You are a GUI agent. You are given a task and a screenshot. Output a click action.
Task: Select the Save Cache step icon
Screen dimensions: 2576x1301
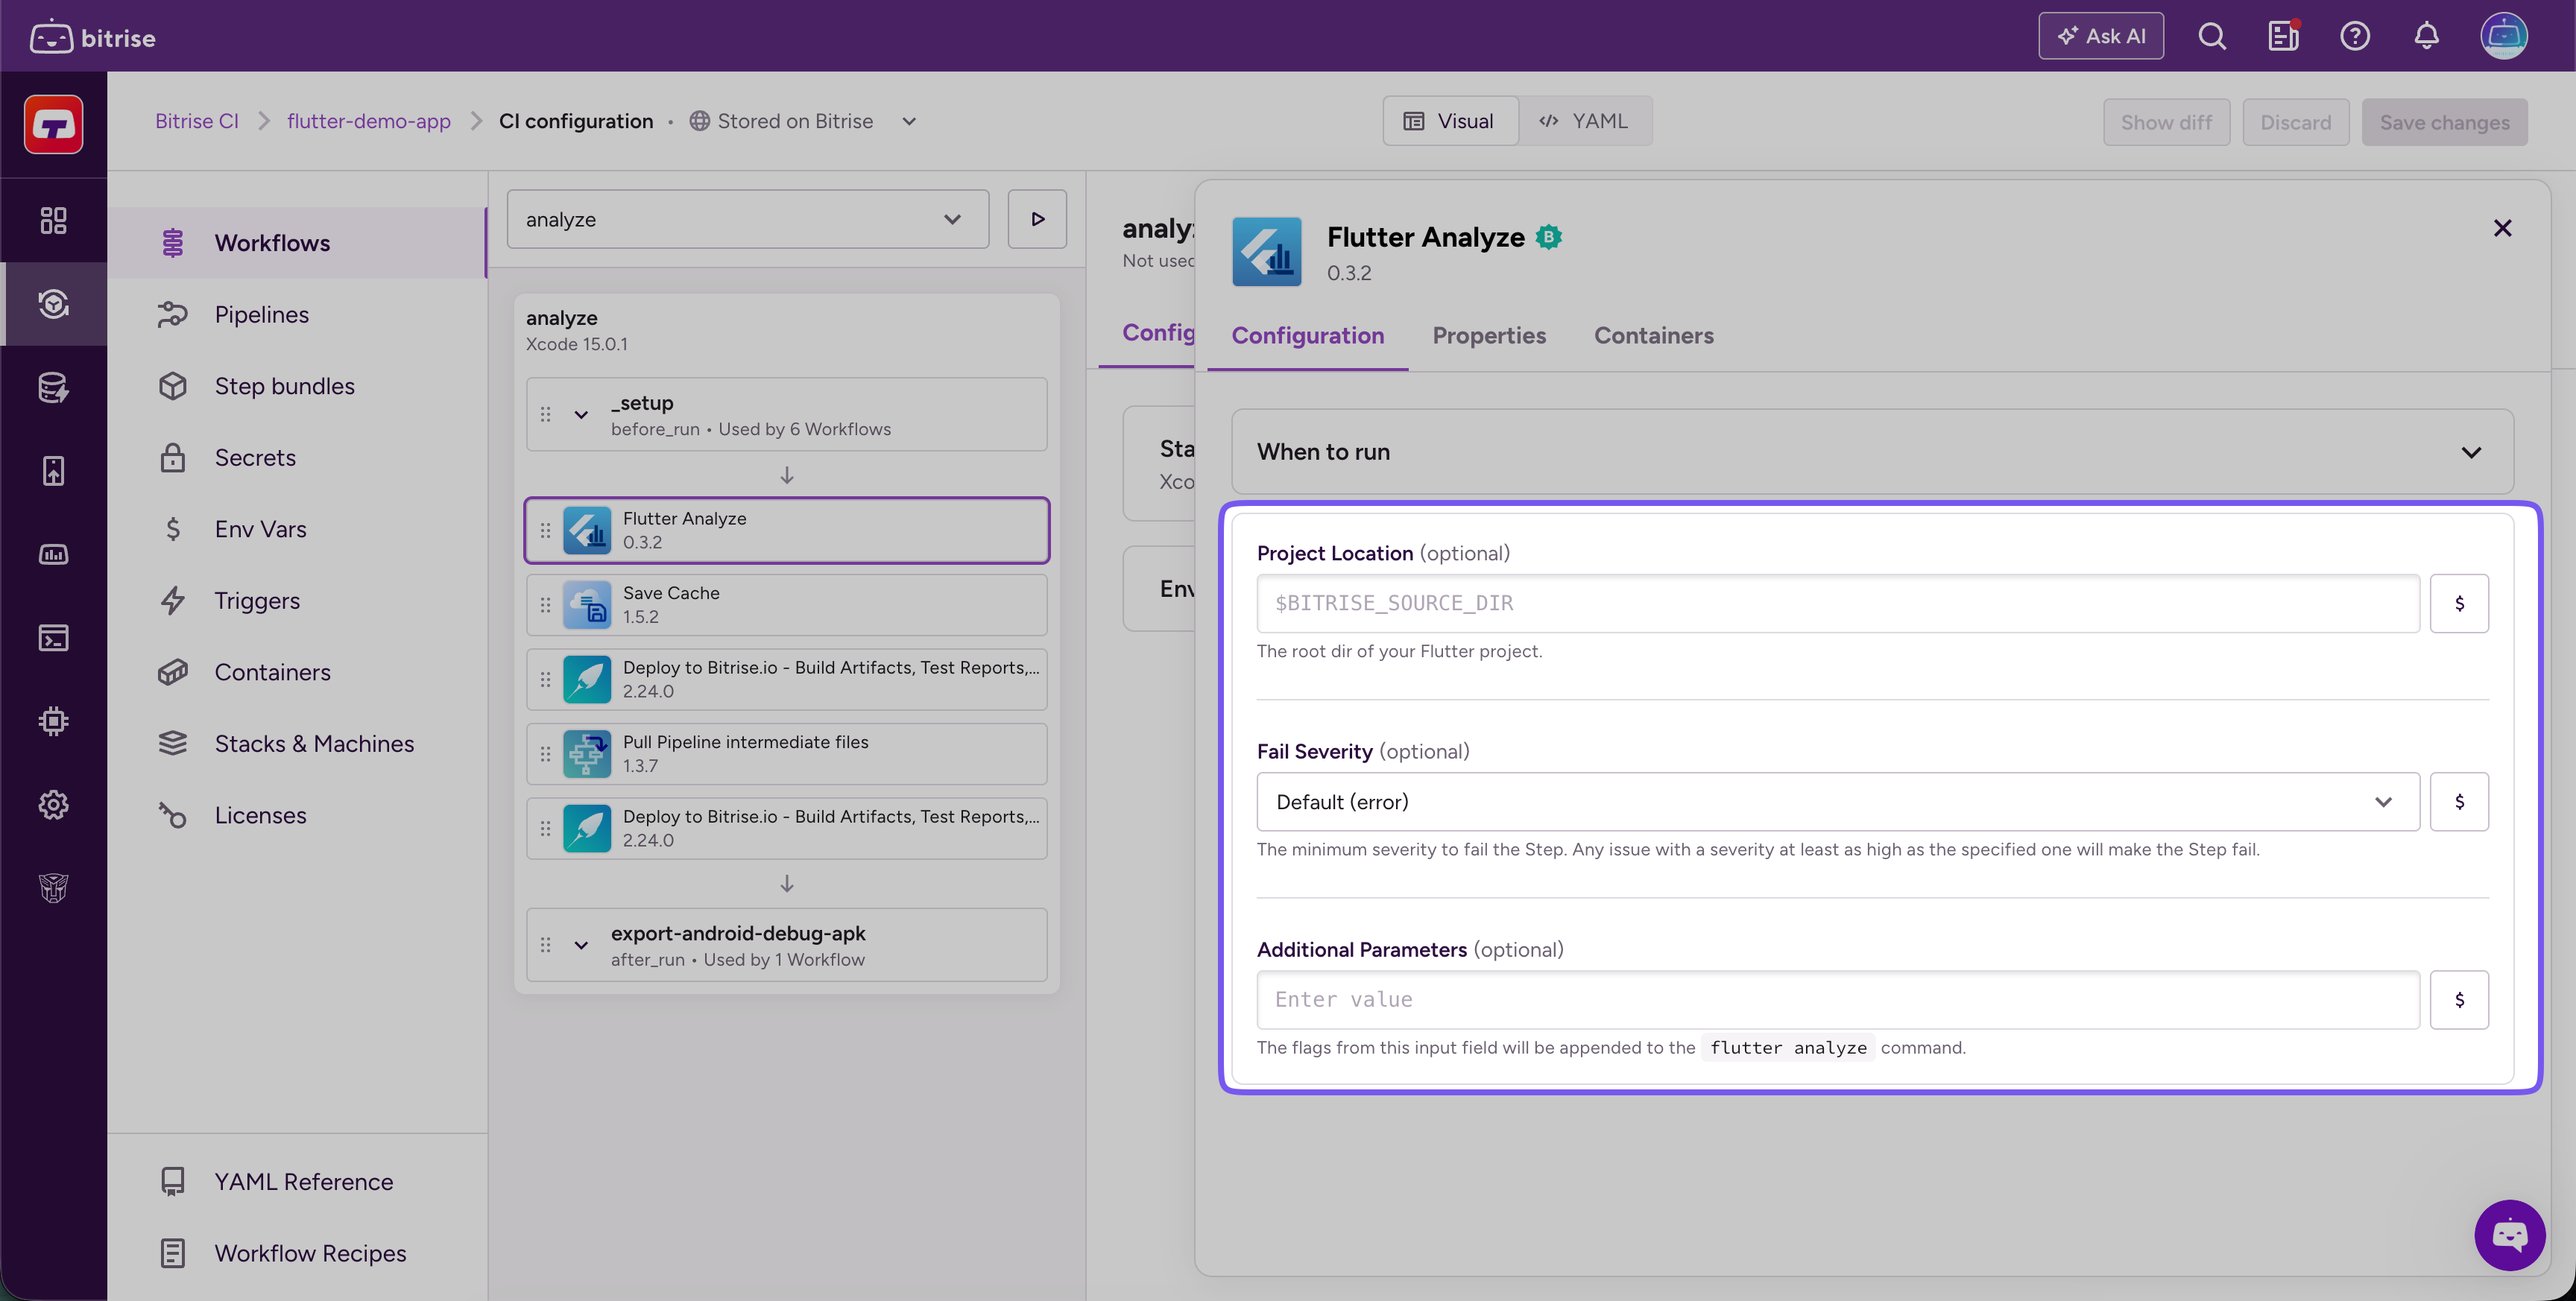pyautogui.click(x=587, y=605)
